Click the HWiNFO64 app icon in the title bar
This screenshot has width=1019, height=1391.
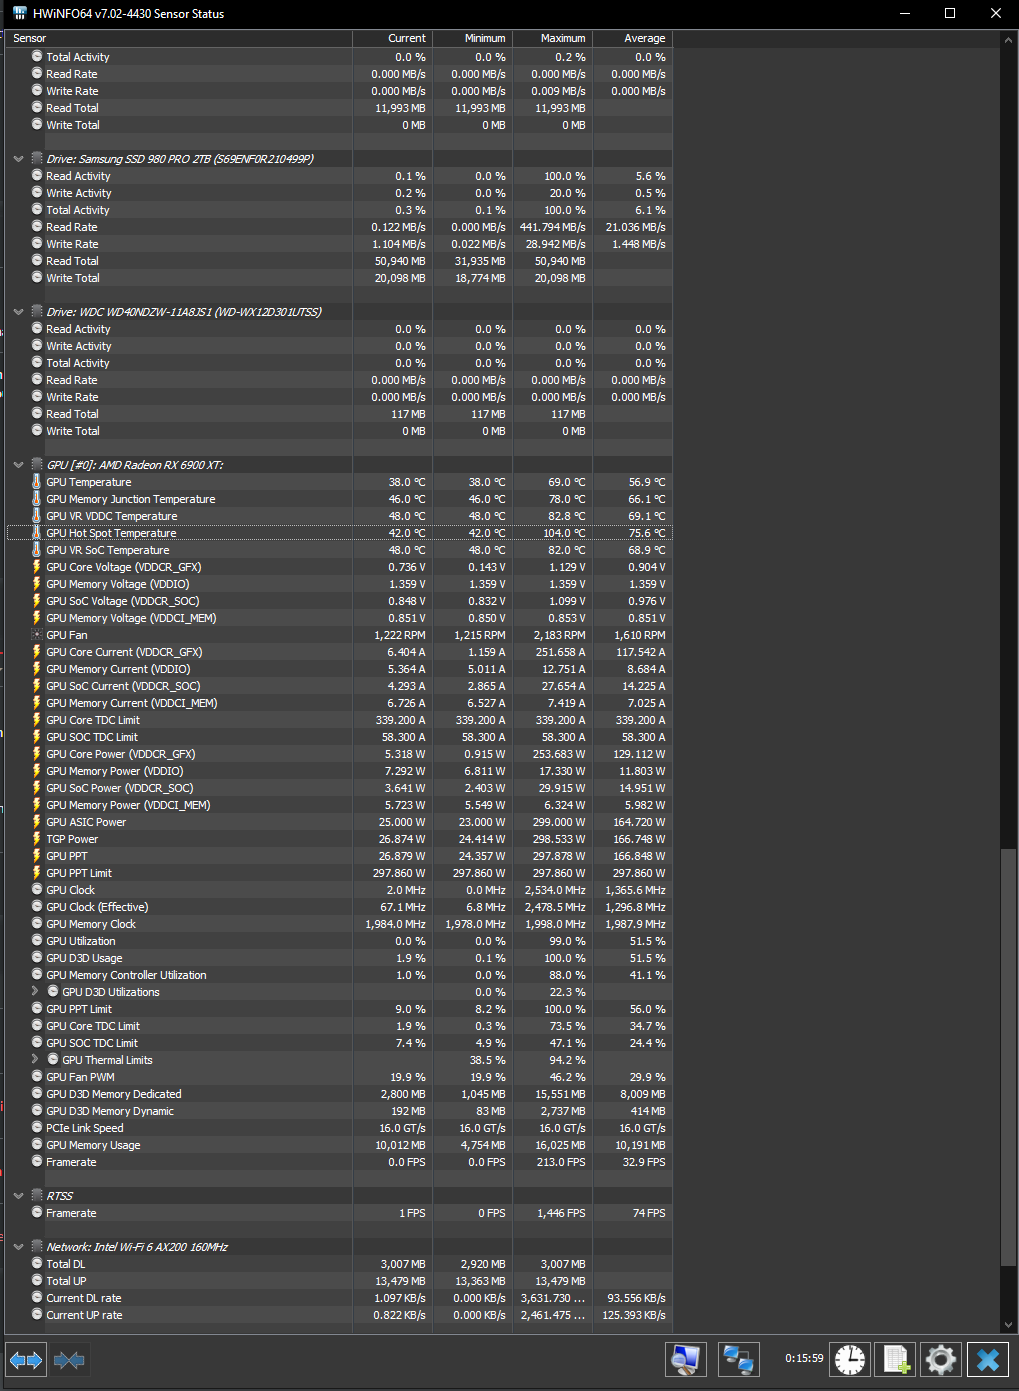pyautogui.click(x=19, y=13)
